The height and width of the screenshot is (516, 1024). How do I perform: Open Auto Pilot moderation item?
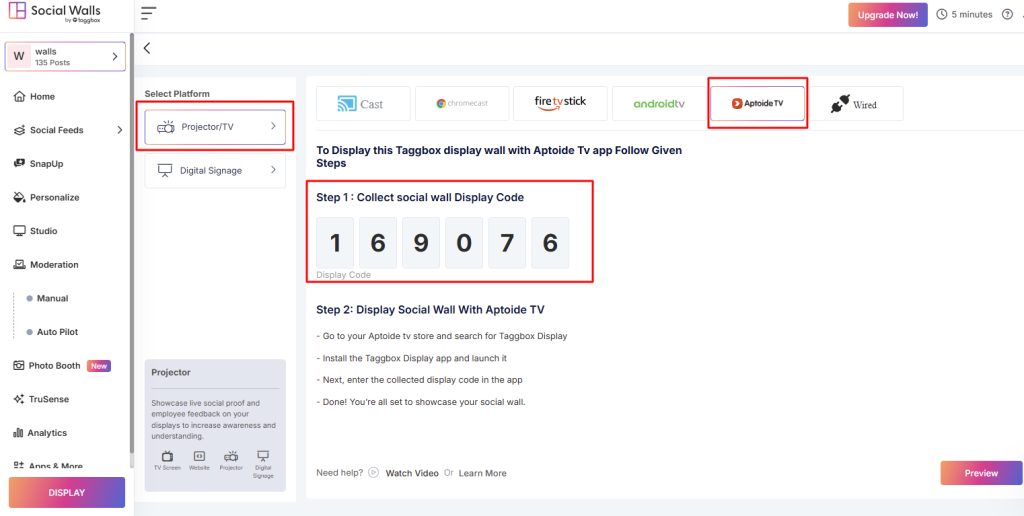[57, 332]
